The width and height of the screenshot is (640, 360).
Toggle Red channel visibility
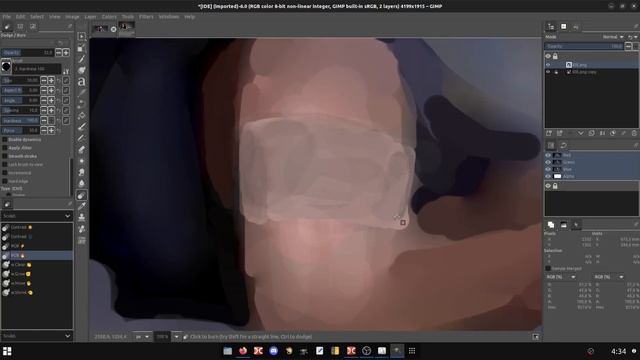point(548,155)
